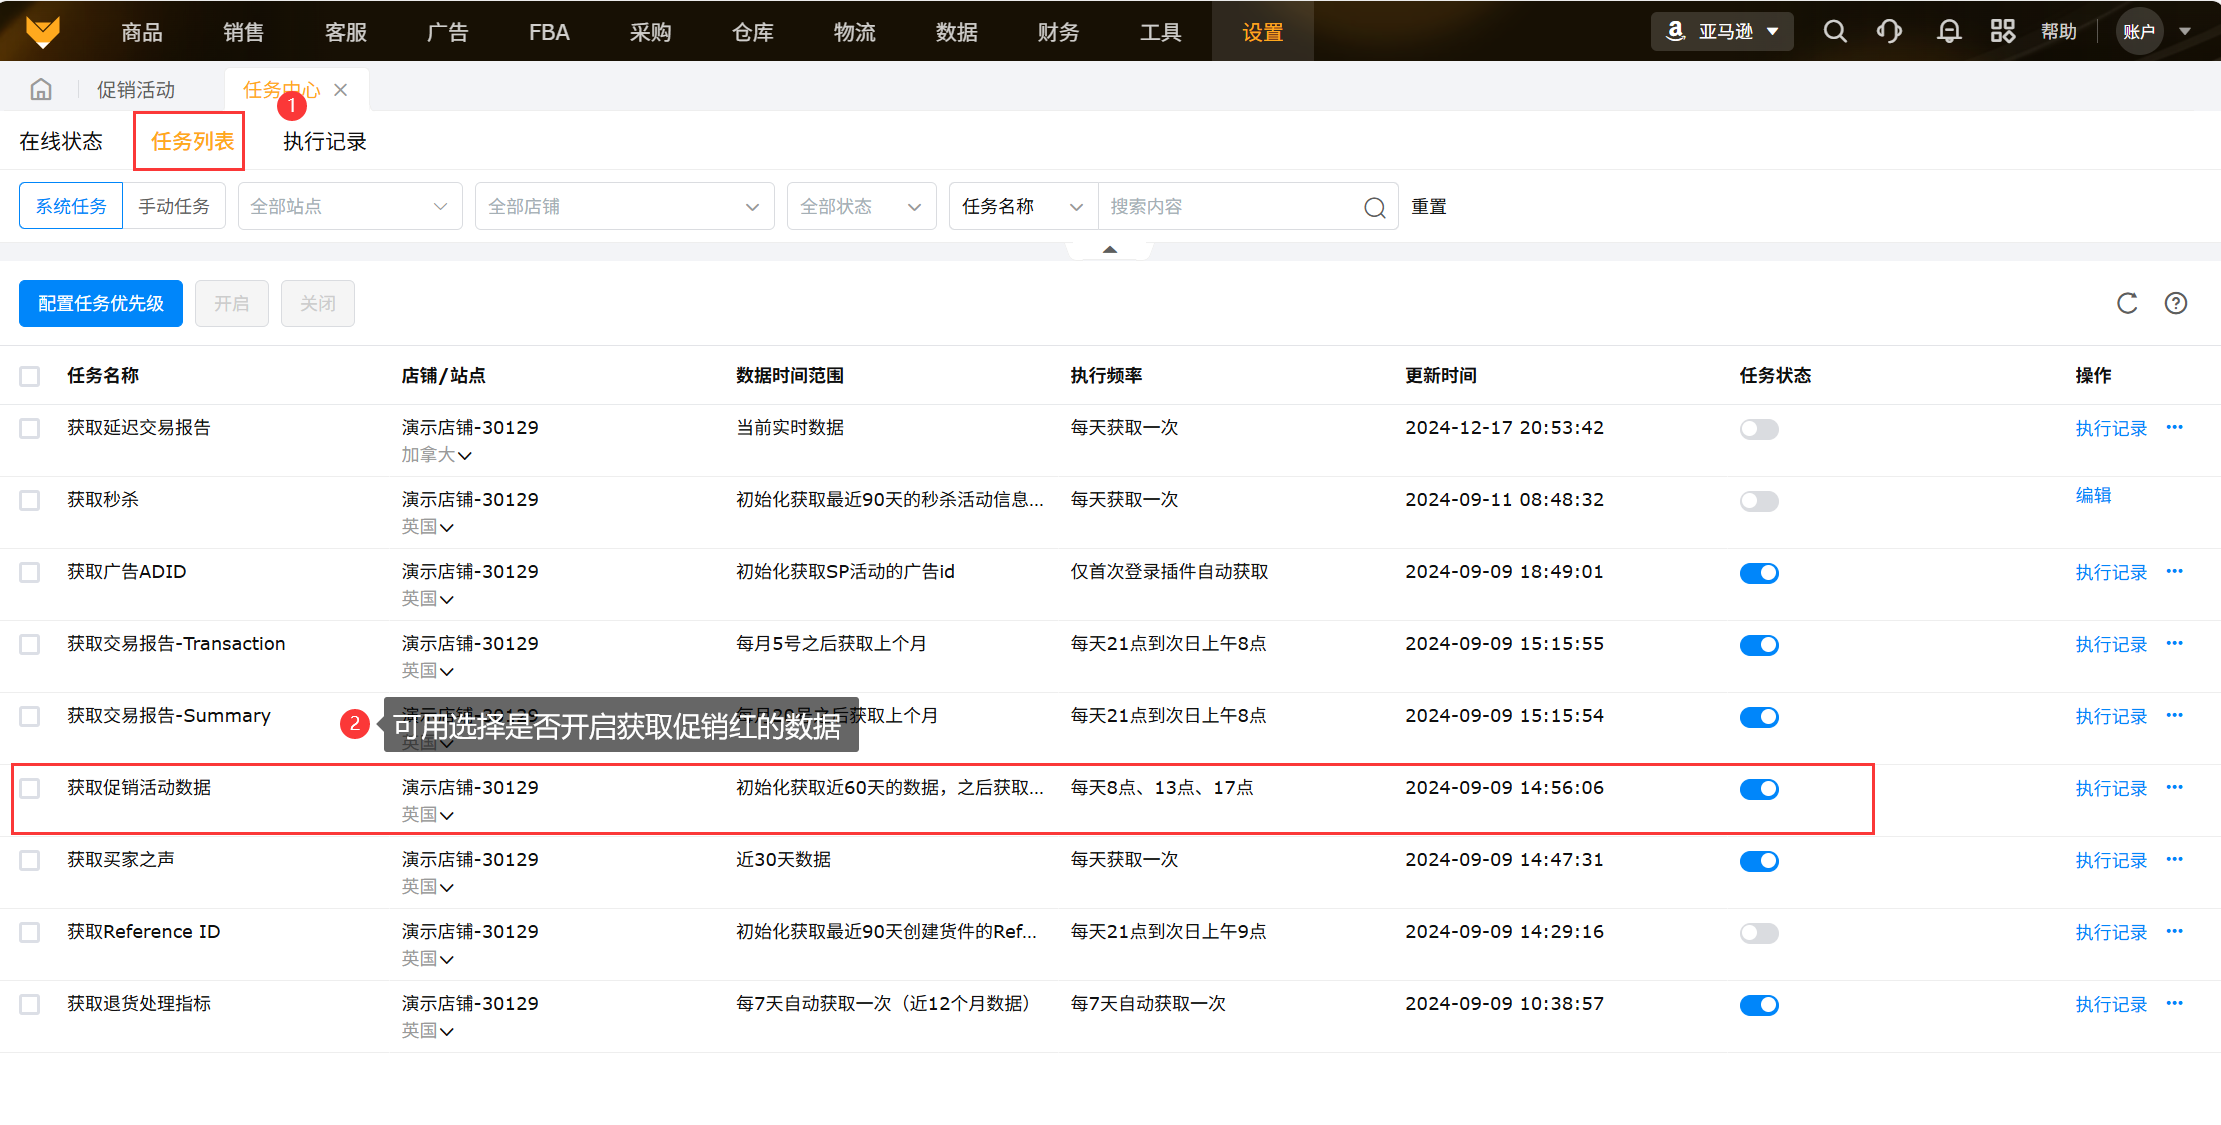Turn off the 获取促销活动数据 task toggle
Image resolution: width=2221 pixels, height=1125 pixels.
1759,789
